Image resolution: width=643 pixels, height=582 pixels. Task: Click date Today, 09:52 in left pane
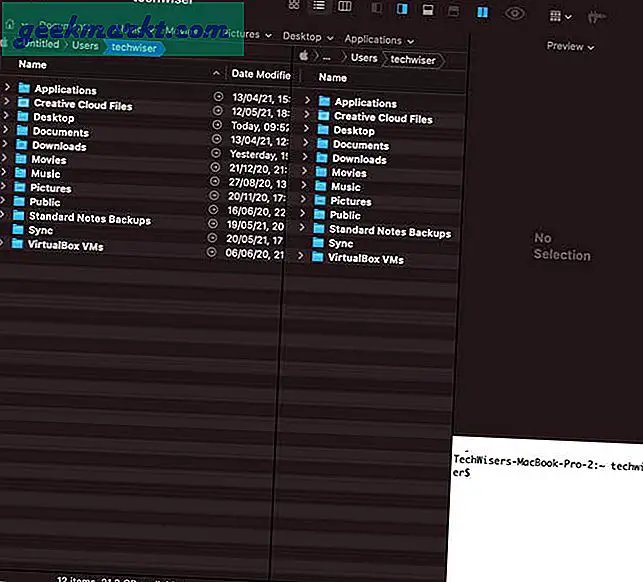pyautogui.click(x=260, y=126)
